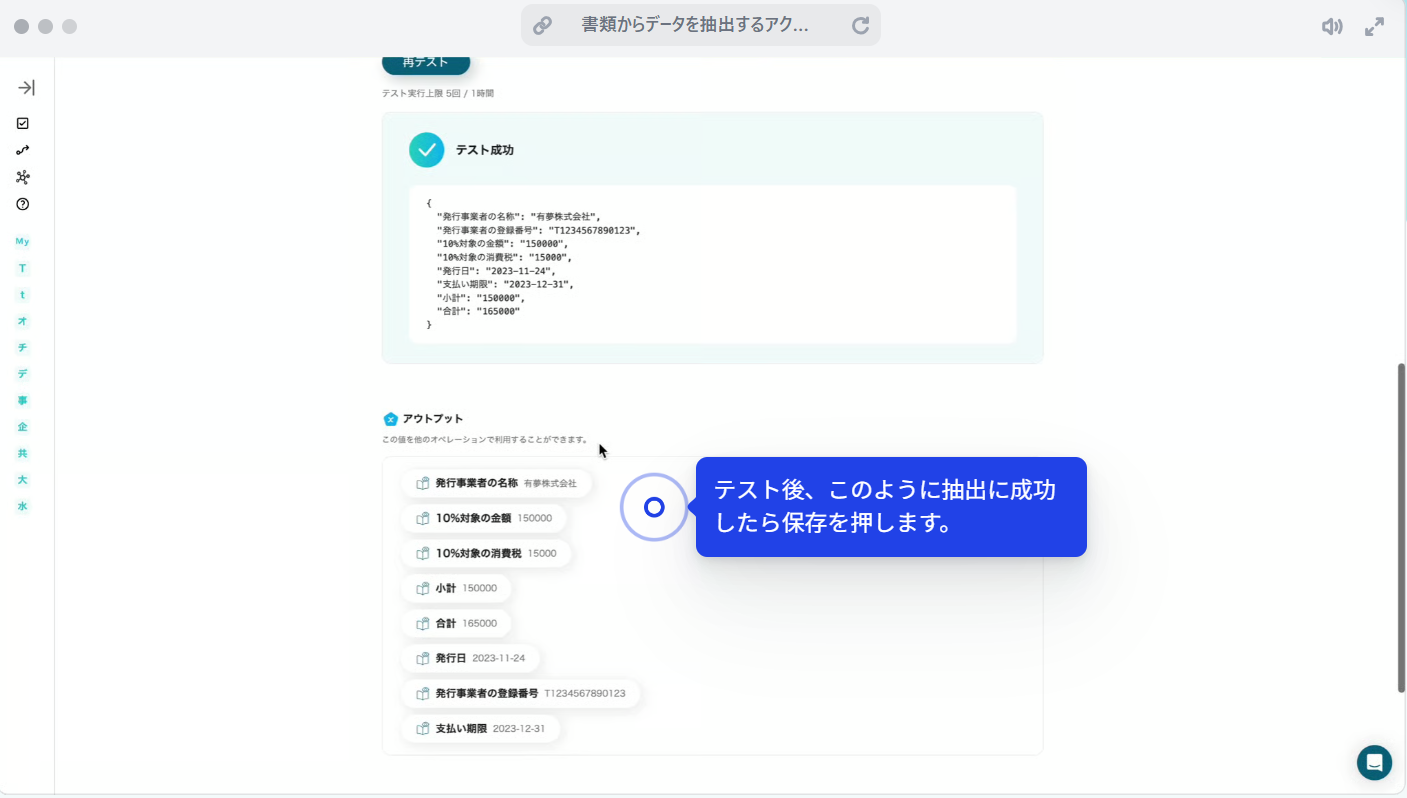Select the 10%対象の金額 output chip
The image size is (1407, 798).
coord(483,518)
